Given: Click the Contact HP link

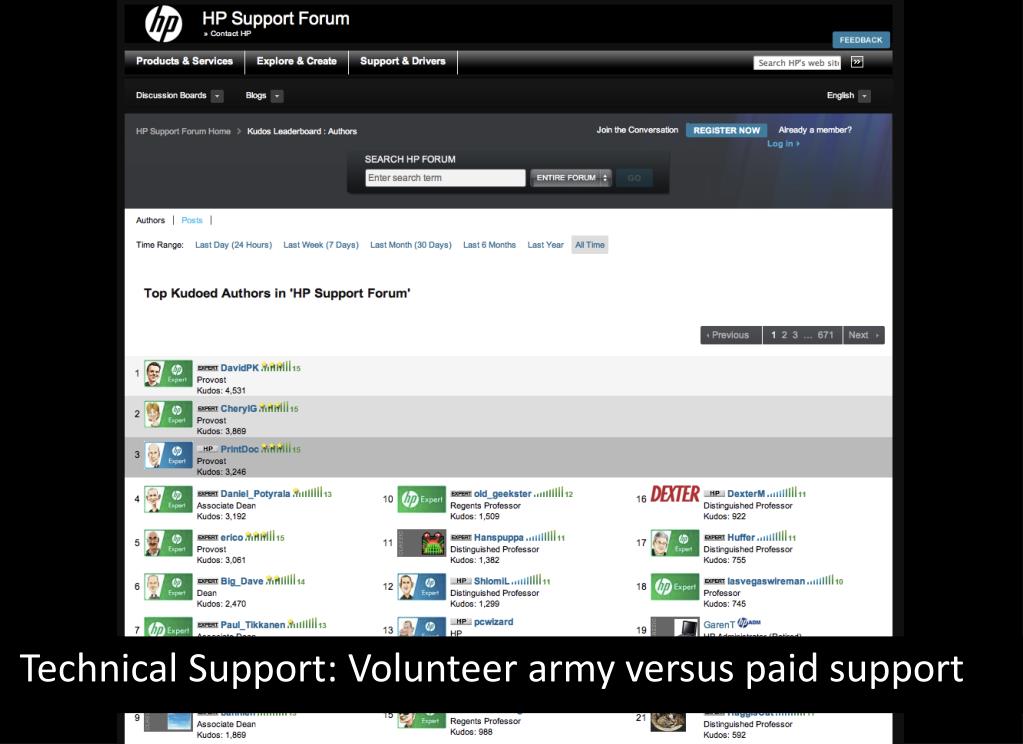Looking at the screenshot, I should (230, 33).
